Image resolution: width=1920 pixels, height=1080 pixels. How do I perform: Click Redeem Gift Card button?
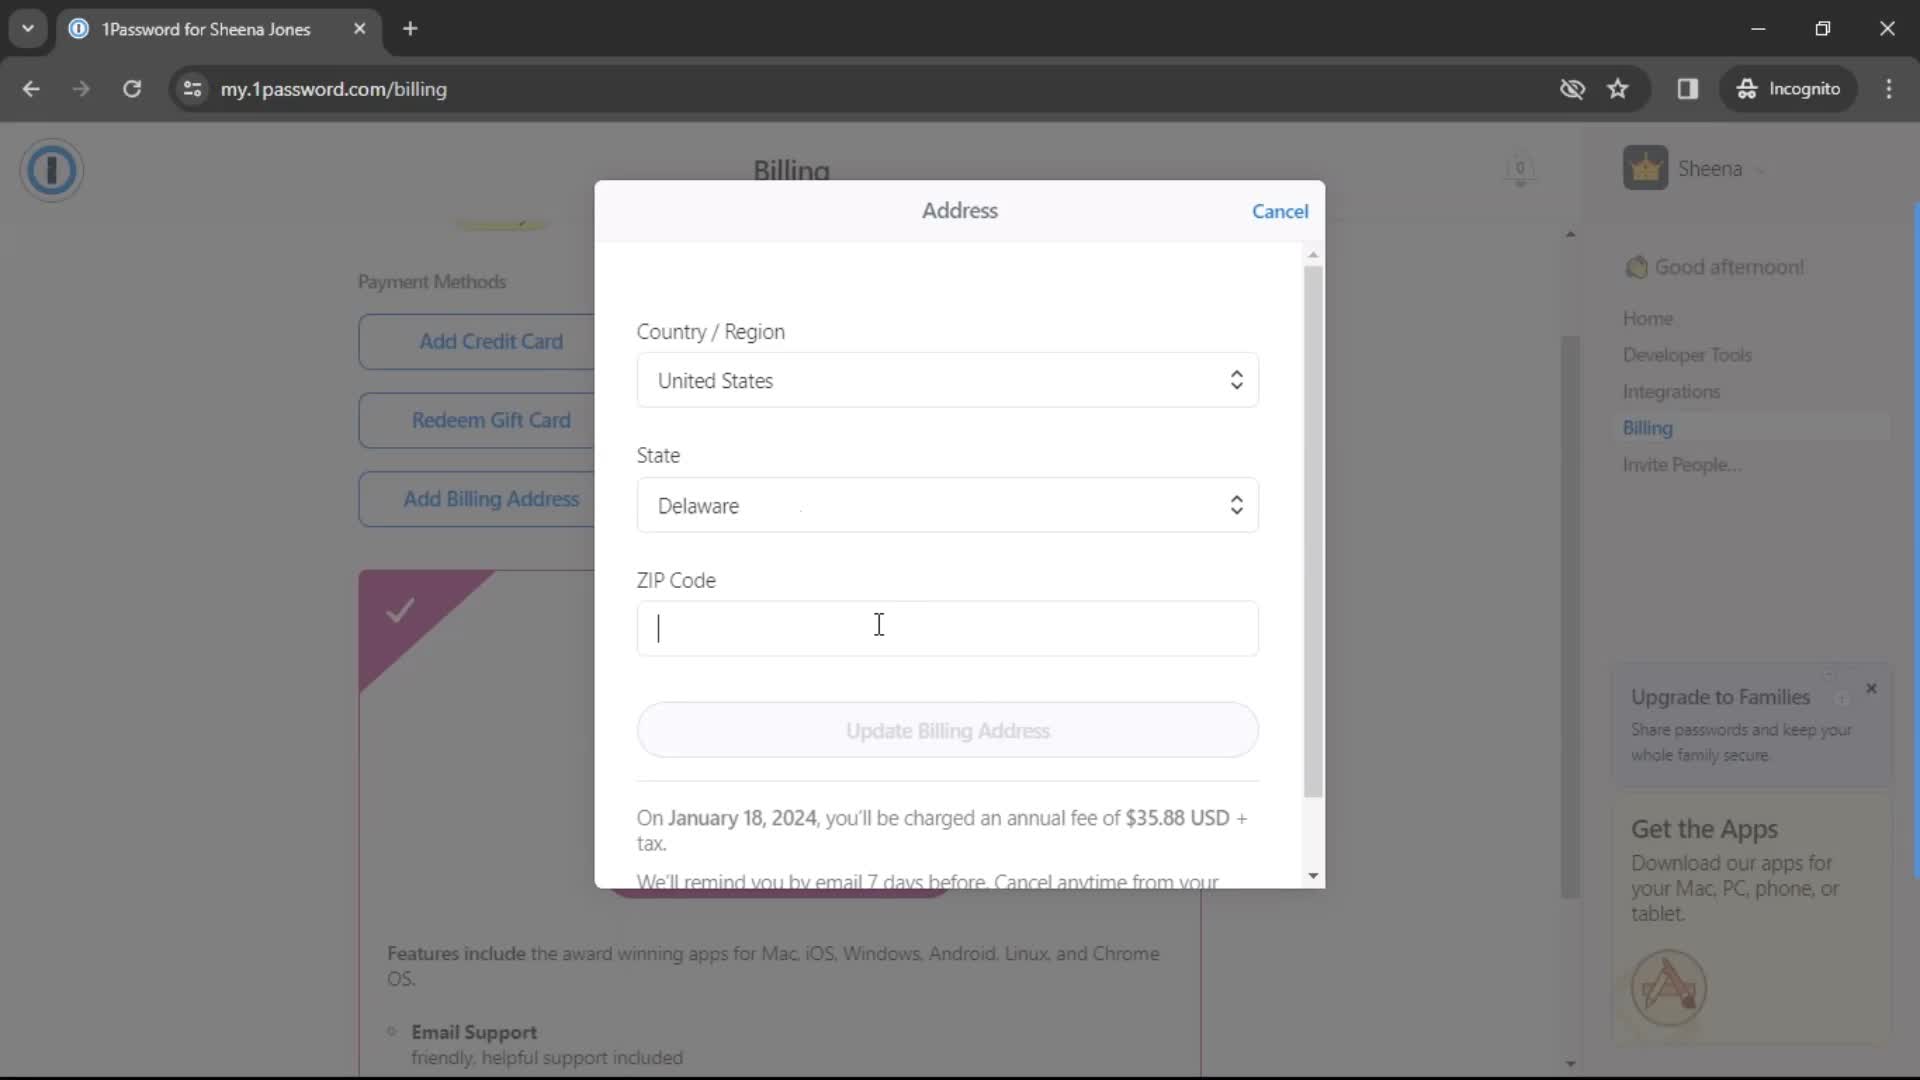pos(477,420)
